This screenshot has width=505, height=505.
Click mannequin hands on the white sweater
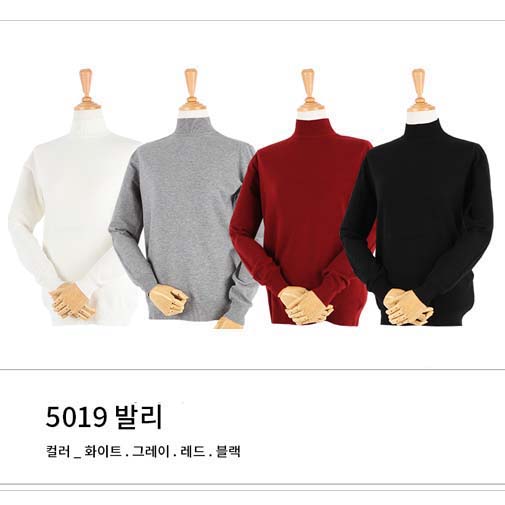tap(72, 300)
